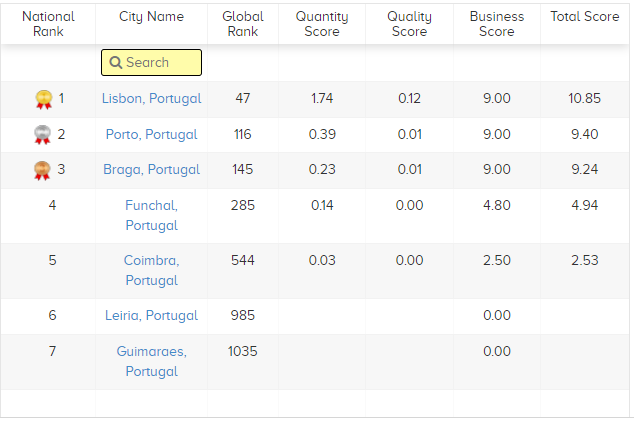Image resolution: width=634 pixels, height=421 pixels.
Task: Follow the Braga, Portugal link
Action: tap(151, 169)
